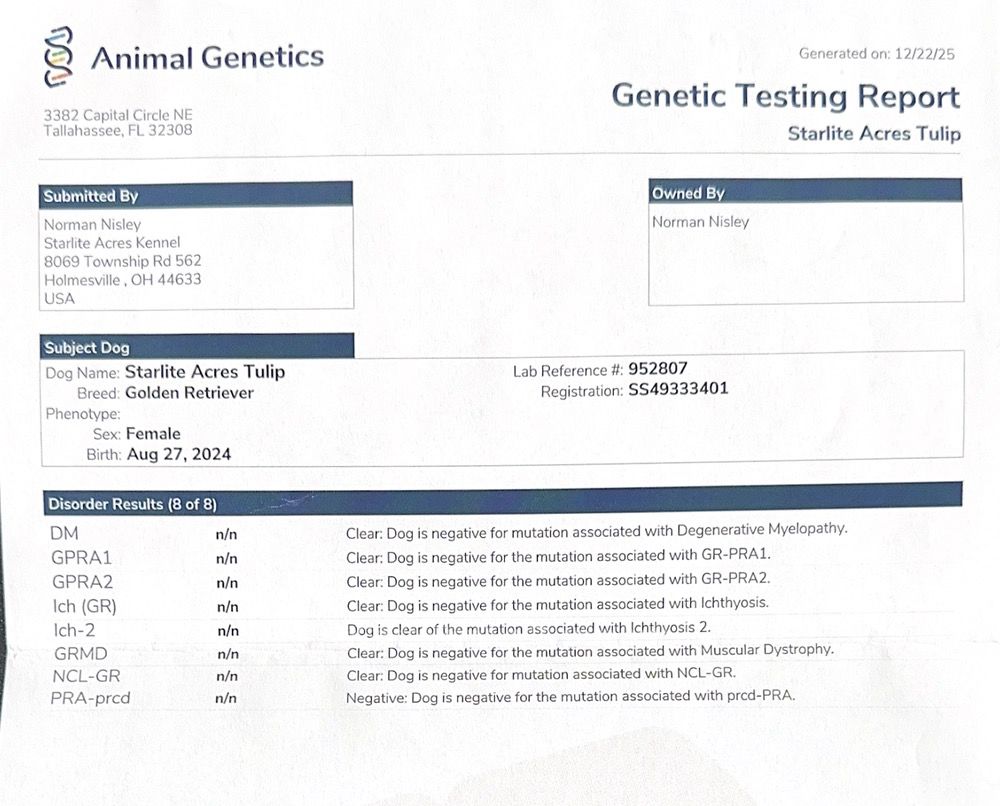Select the breed value Golden Retriever
1000x806 pixels.
point(189,393)
